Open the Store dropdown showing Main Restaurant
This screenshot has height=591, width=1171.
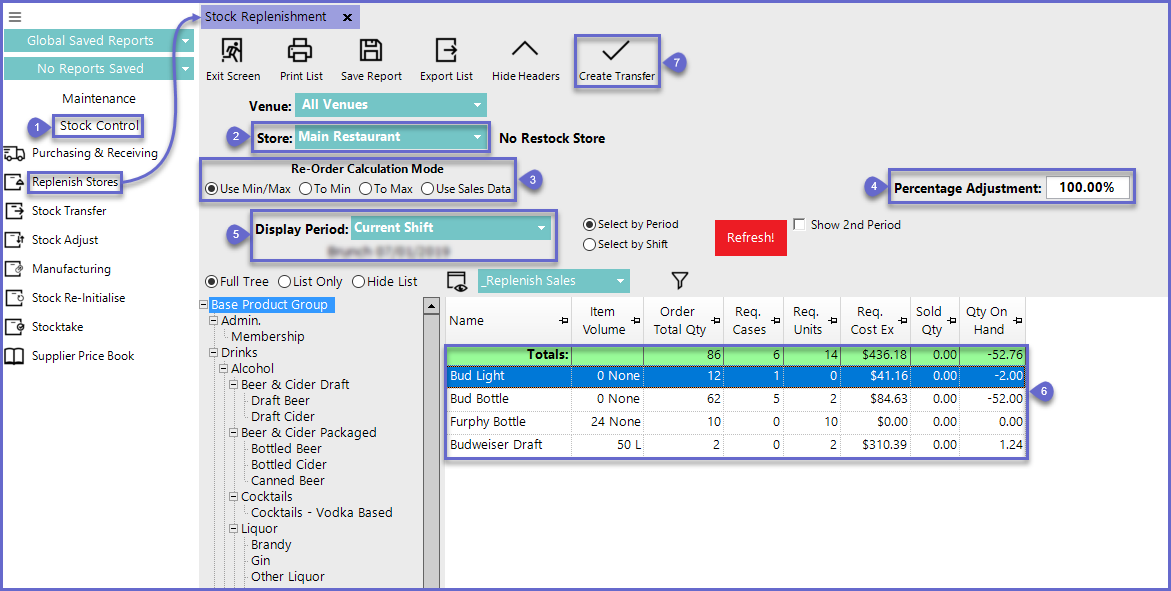(x=390, y=137)
